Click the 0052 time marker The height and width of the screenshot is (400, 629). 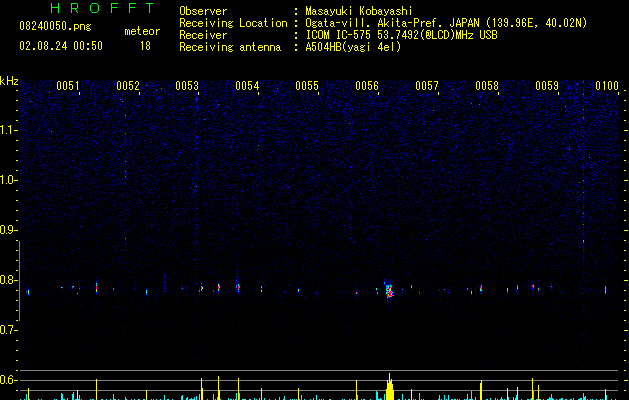tap(128, 86)
